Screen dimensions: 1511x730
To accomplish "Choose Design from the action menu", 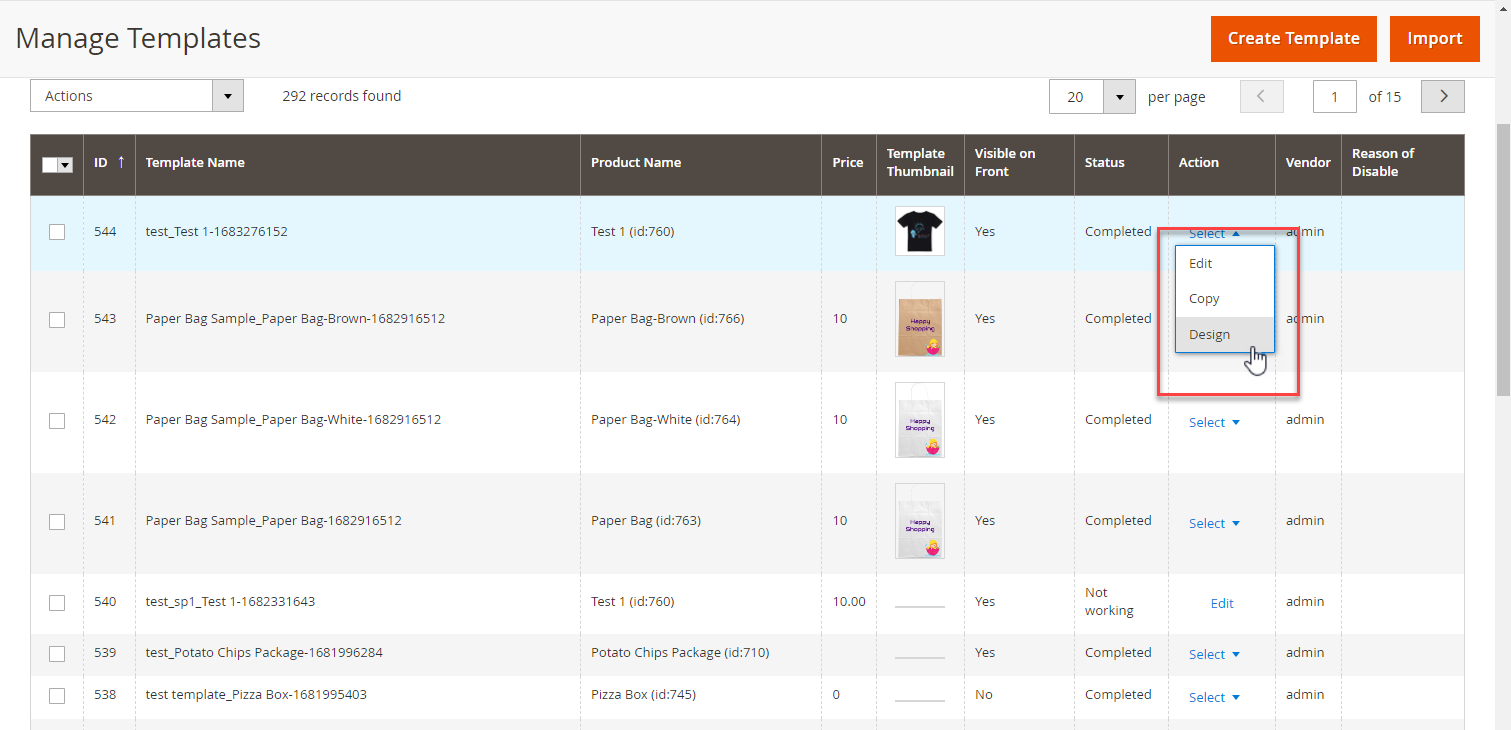I will point(1209,334).
